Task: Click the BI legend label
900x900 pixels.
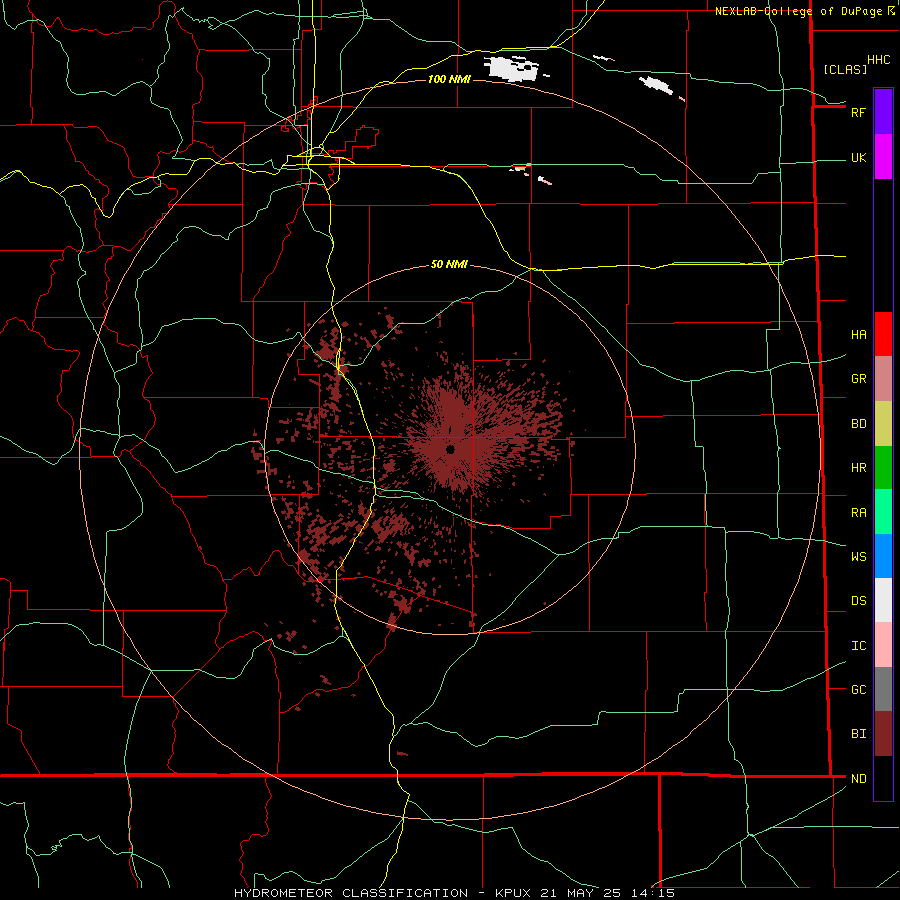Action: pos(858,734)
